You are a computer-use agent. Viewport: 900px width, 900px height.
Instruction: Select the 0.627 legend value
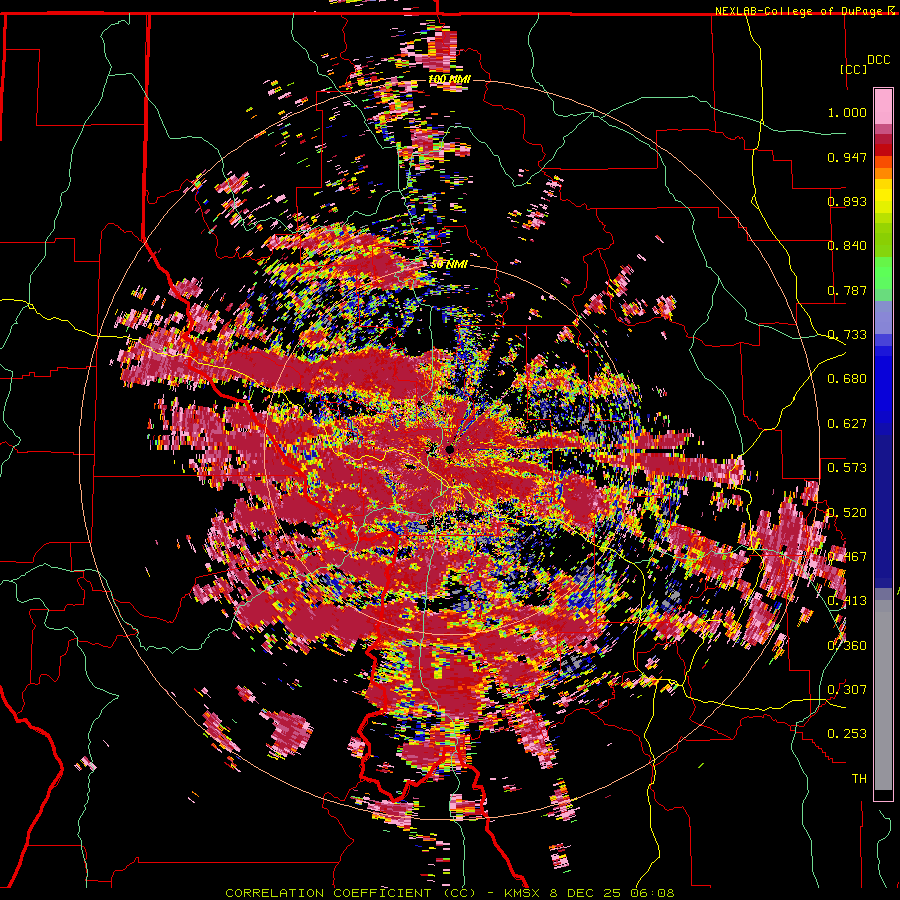(847, 424)
